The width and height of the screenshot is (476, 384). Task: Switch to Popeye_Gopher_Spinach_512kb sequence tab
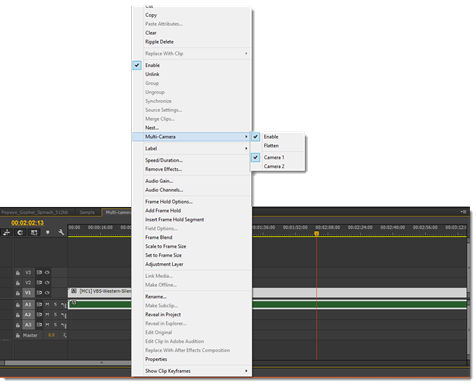pos(34,212)
